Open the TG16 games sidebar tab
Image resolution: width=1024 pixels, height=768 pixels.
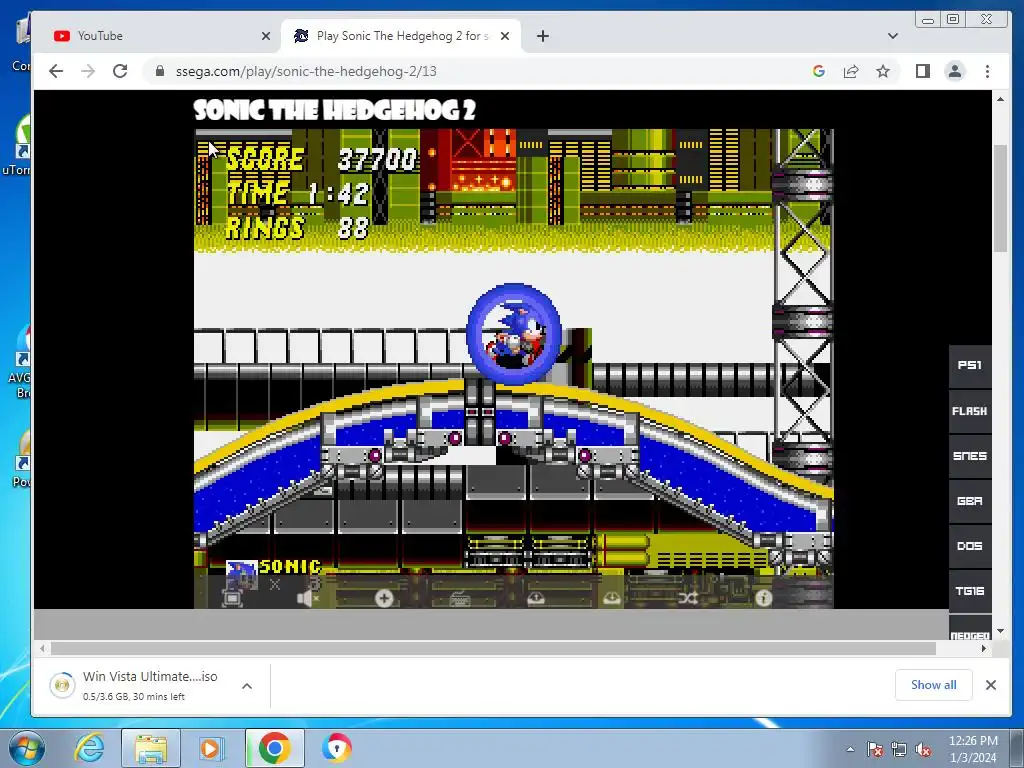[970, 591]
